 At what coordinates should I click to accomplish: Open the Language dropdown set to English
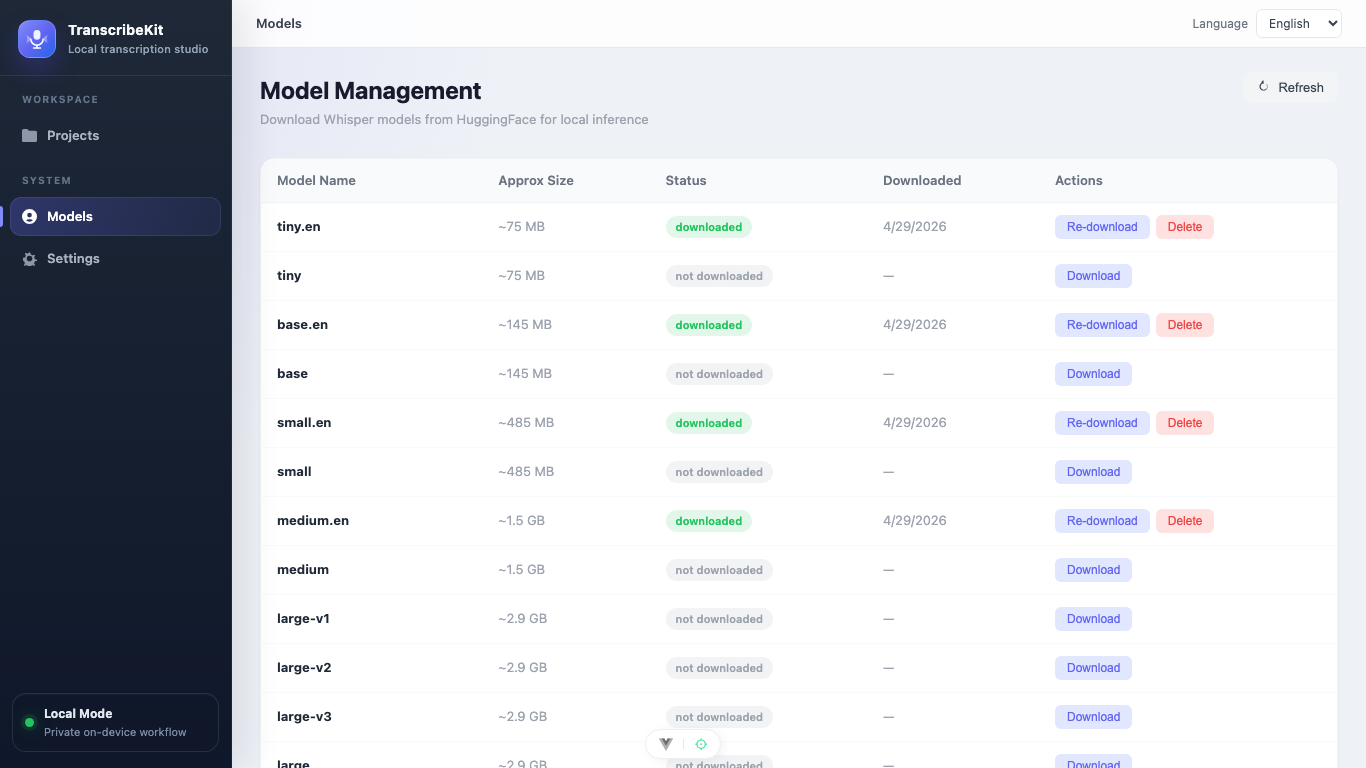point(1298,24)
